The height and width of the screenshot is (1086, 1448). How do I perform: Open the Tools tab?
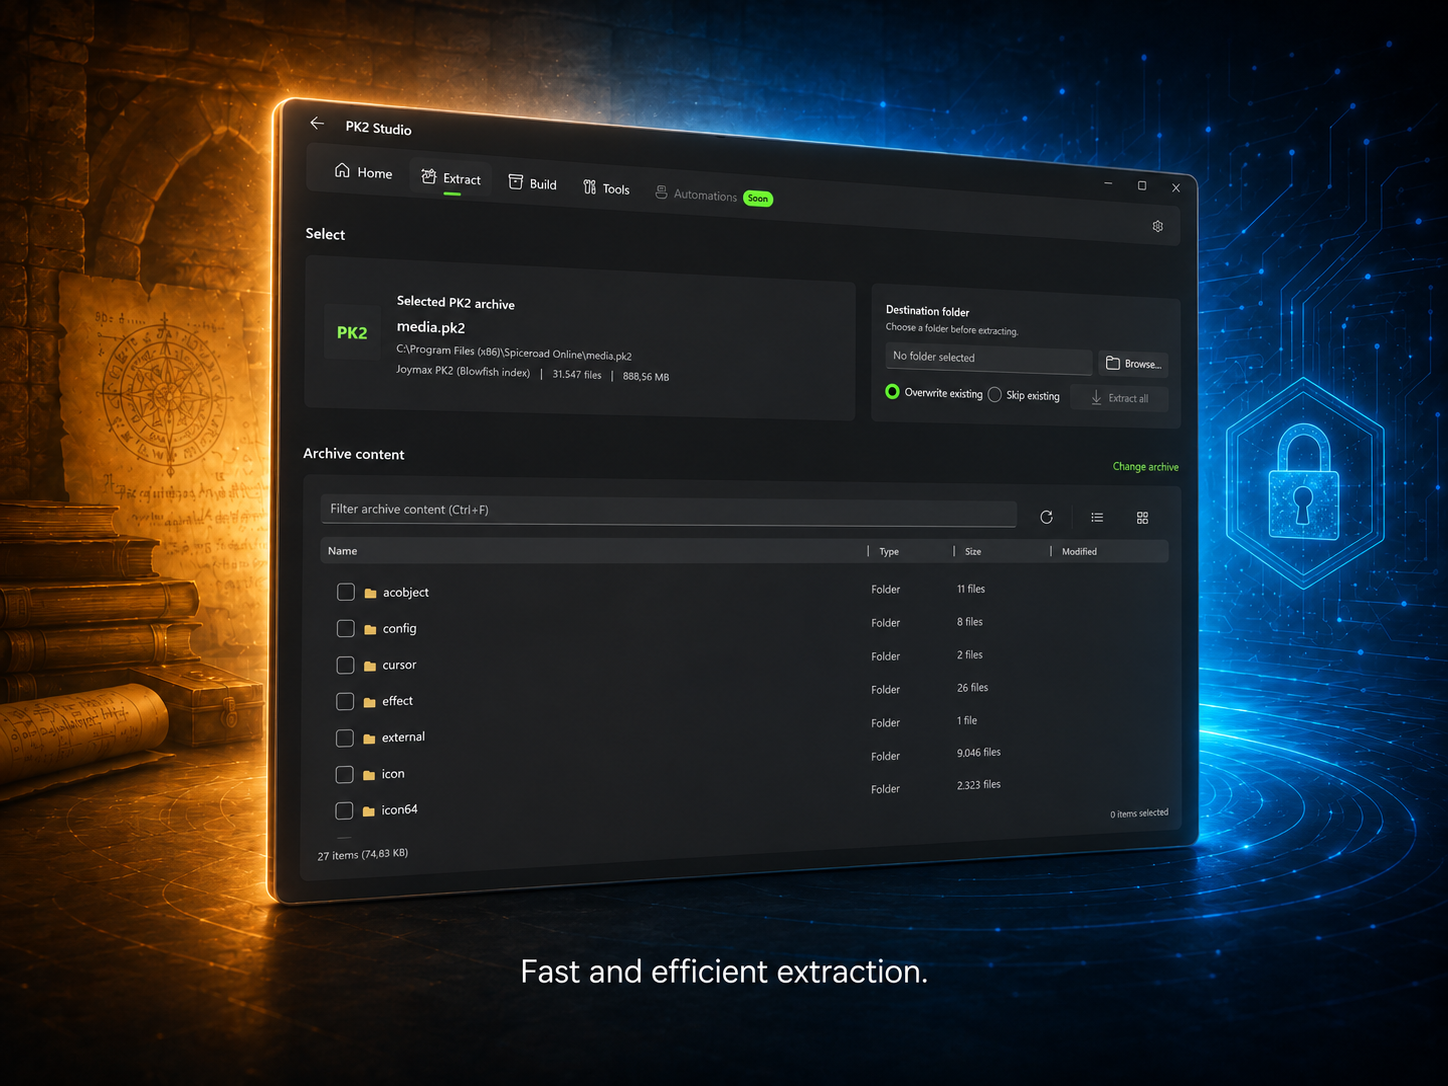(606, 188)
